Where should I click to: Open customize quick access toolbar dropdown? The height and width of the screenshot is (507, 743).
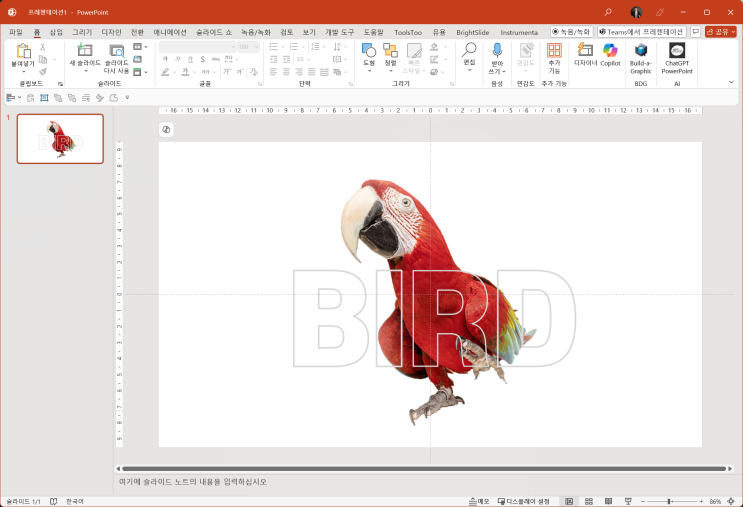tap(127, 98)
